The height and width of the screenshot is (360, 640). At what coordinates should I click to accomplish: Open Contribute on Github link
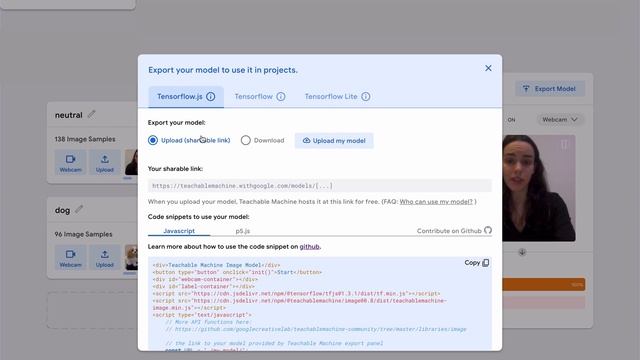(454, 231)
